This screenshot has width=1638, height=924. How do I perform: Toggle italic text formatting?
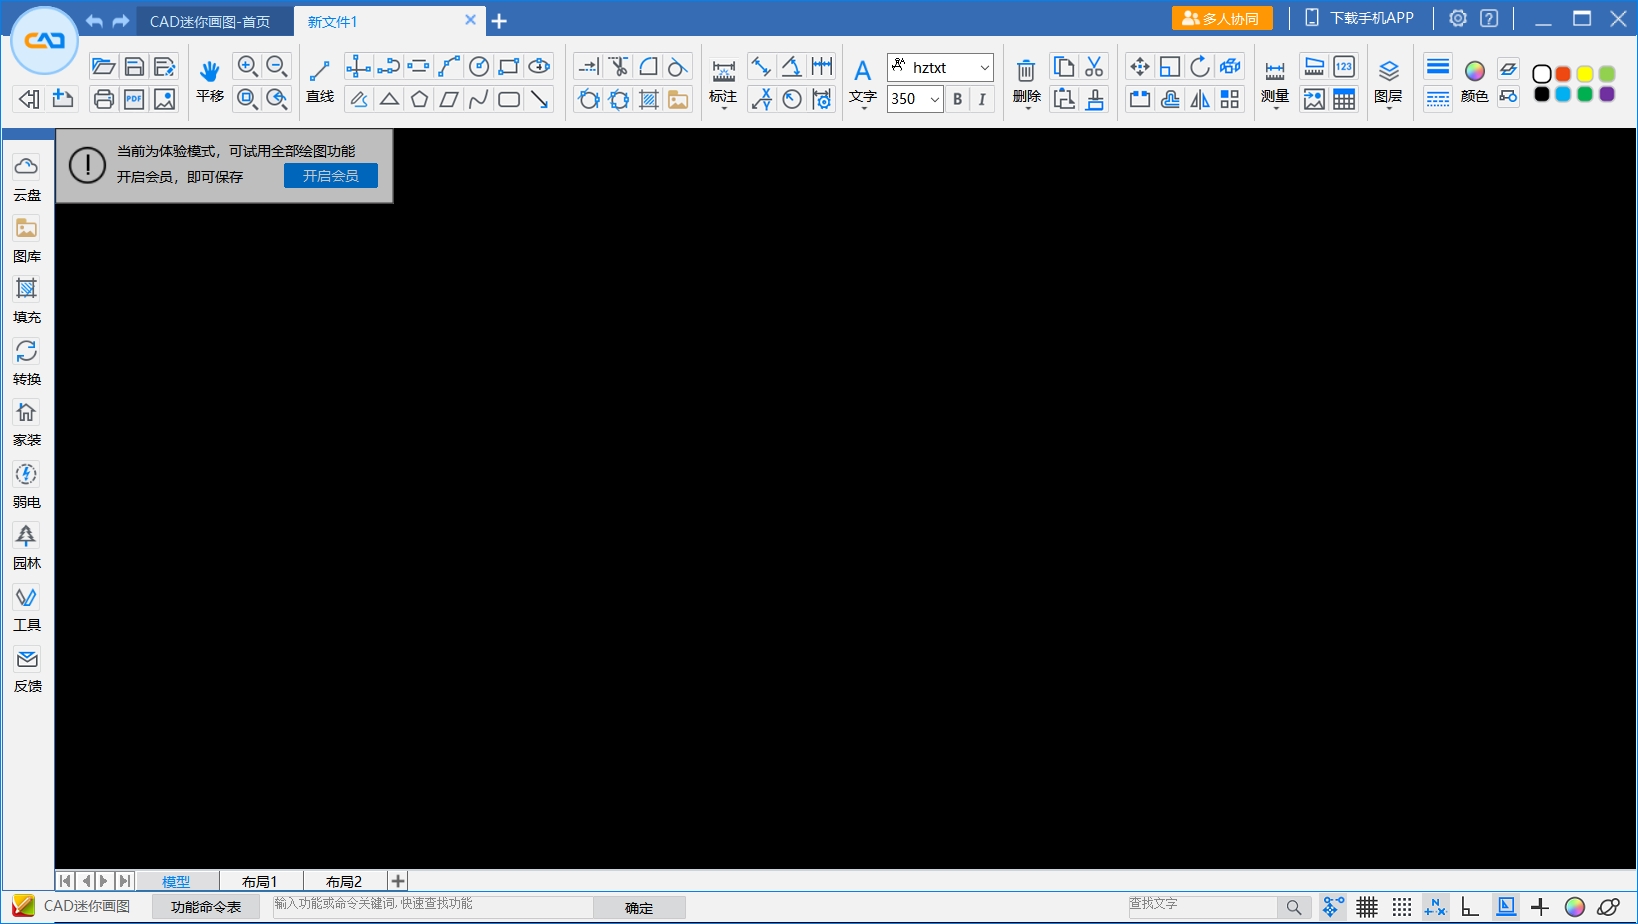(982, 99)
